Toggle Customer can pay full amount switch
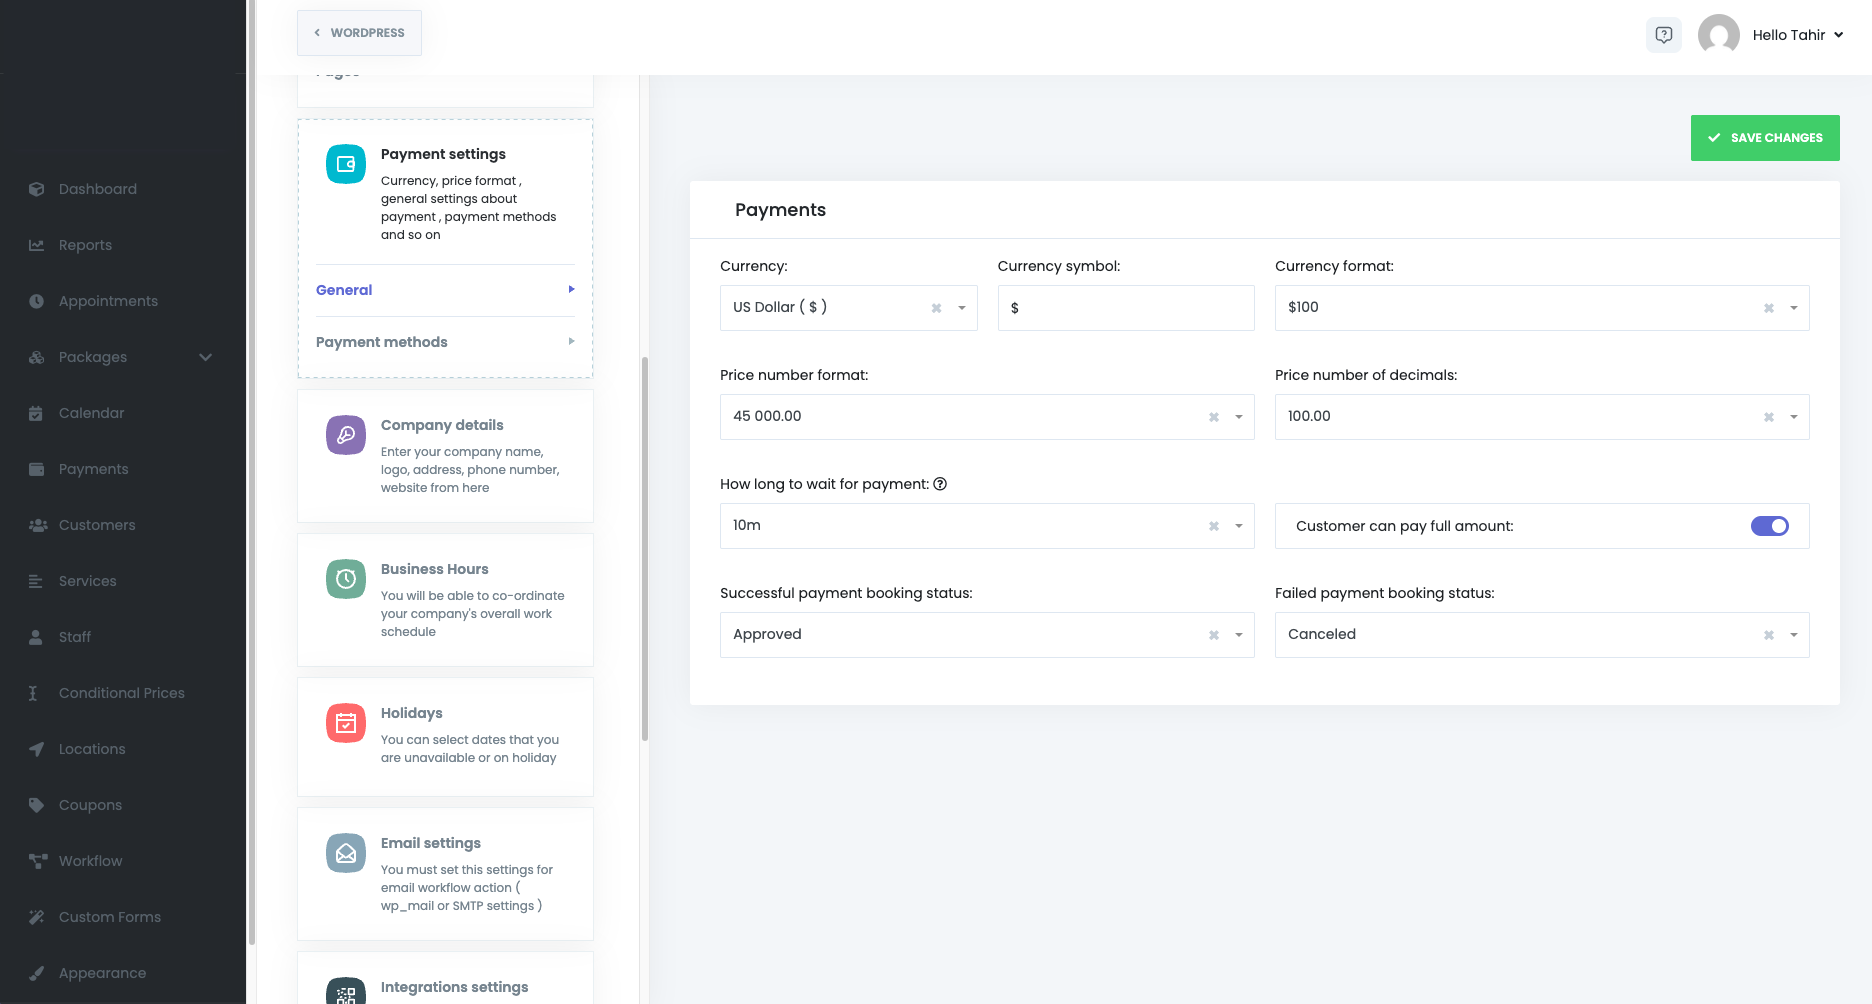This screenshot has height=1004, width=1872. coord(1769,526)
